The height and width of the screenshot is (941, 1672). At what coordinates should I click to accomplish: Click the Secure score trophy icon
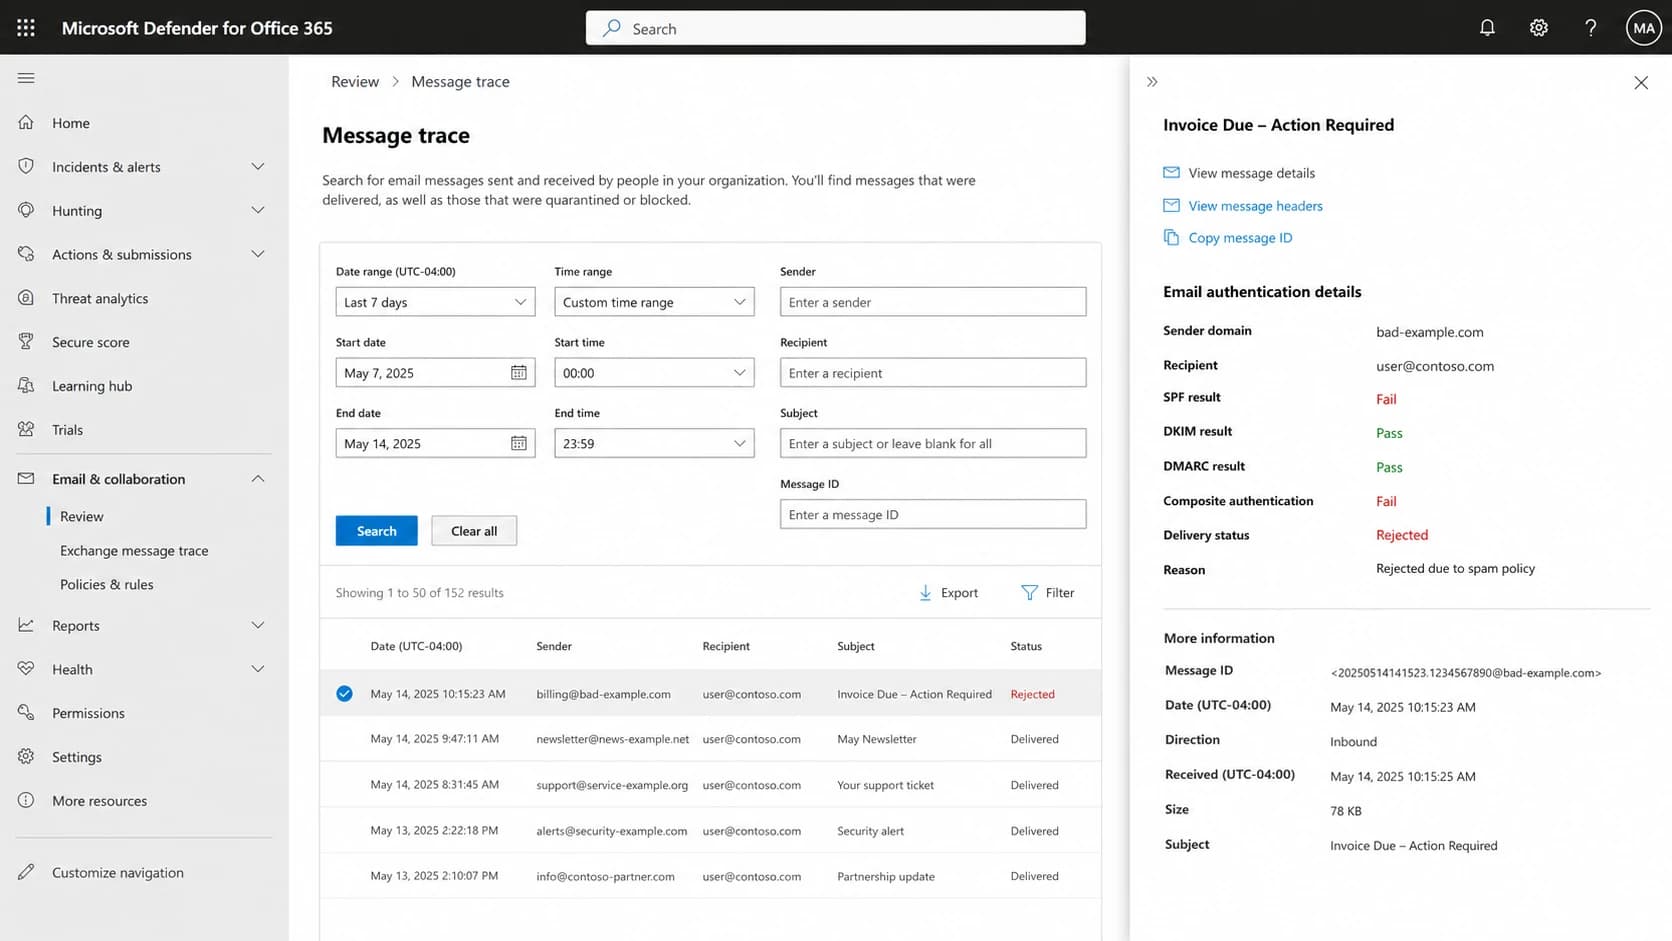[26, 341]
